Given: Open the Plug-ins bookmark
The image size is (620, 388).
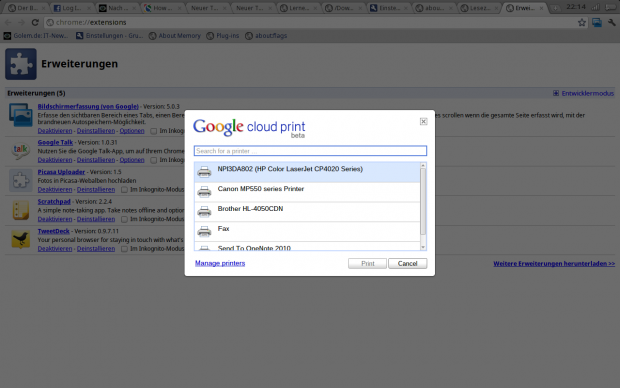Looking at the screenshot, I should [x=223, y=36].
